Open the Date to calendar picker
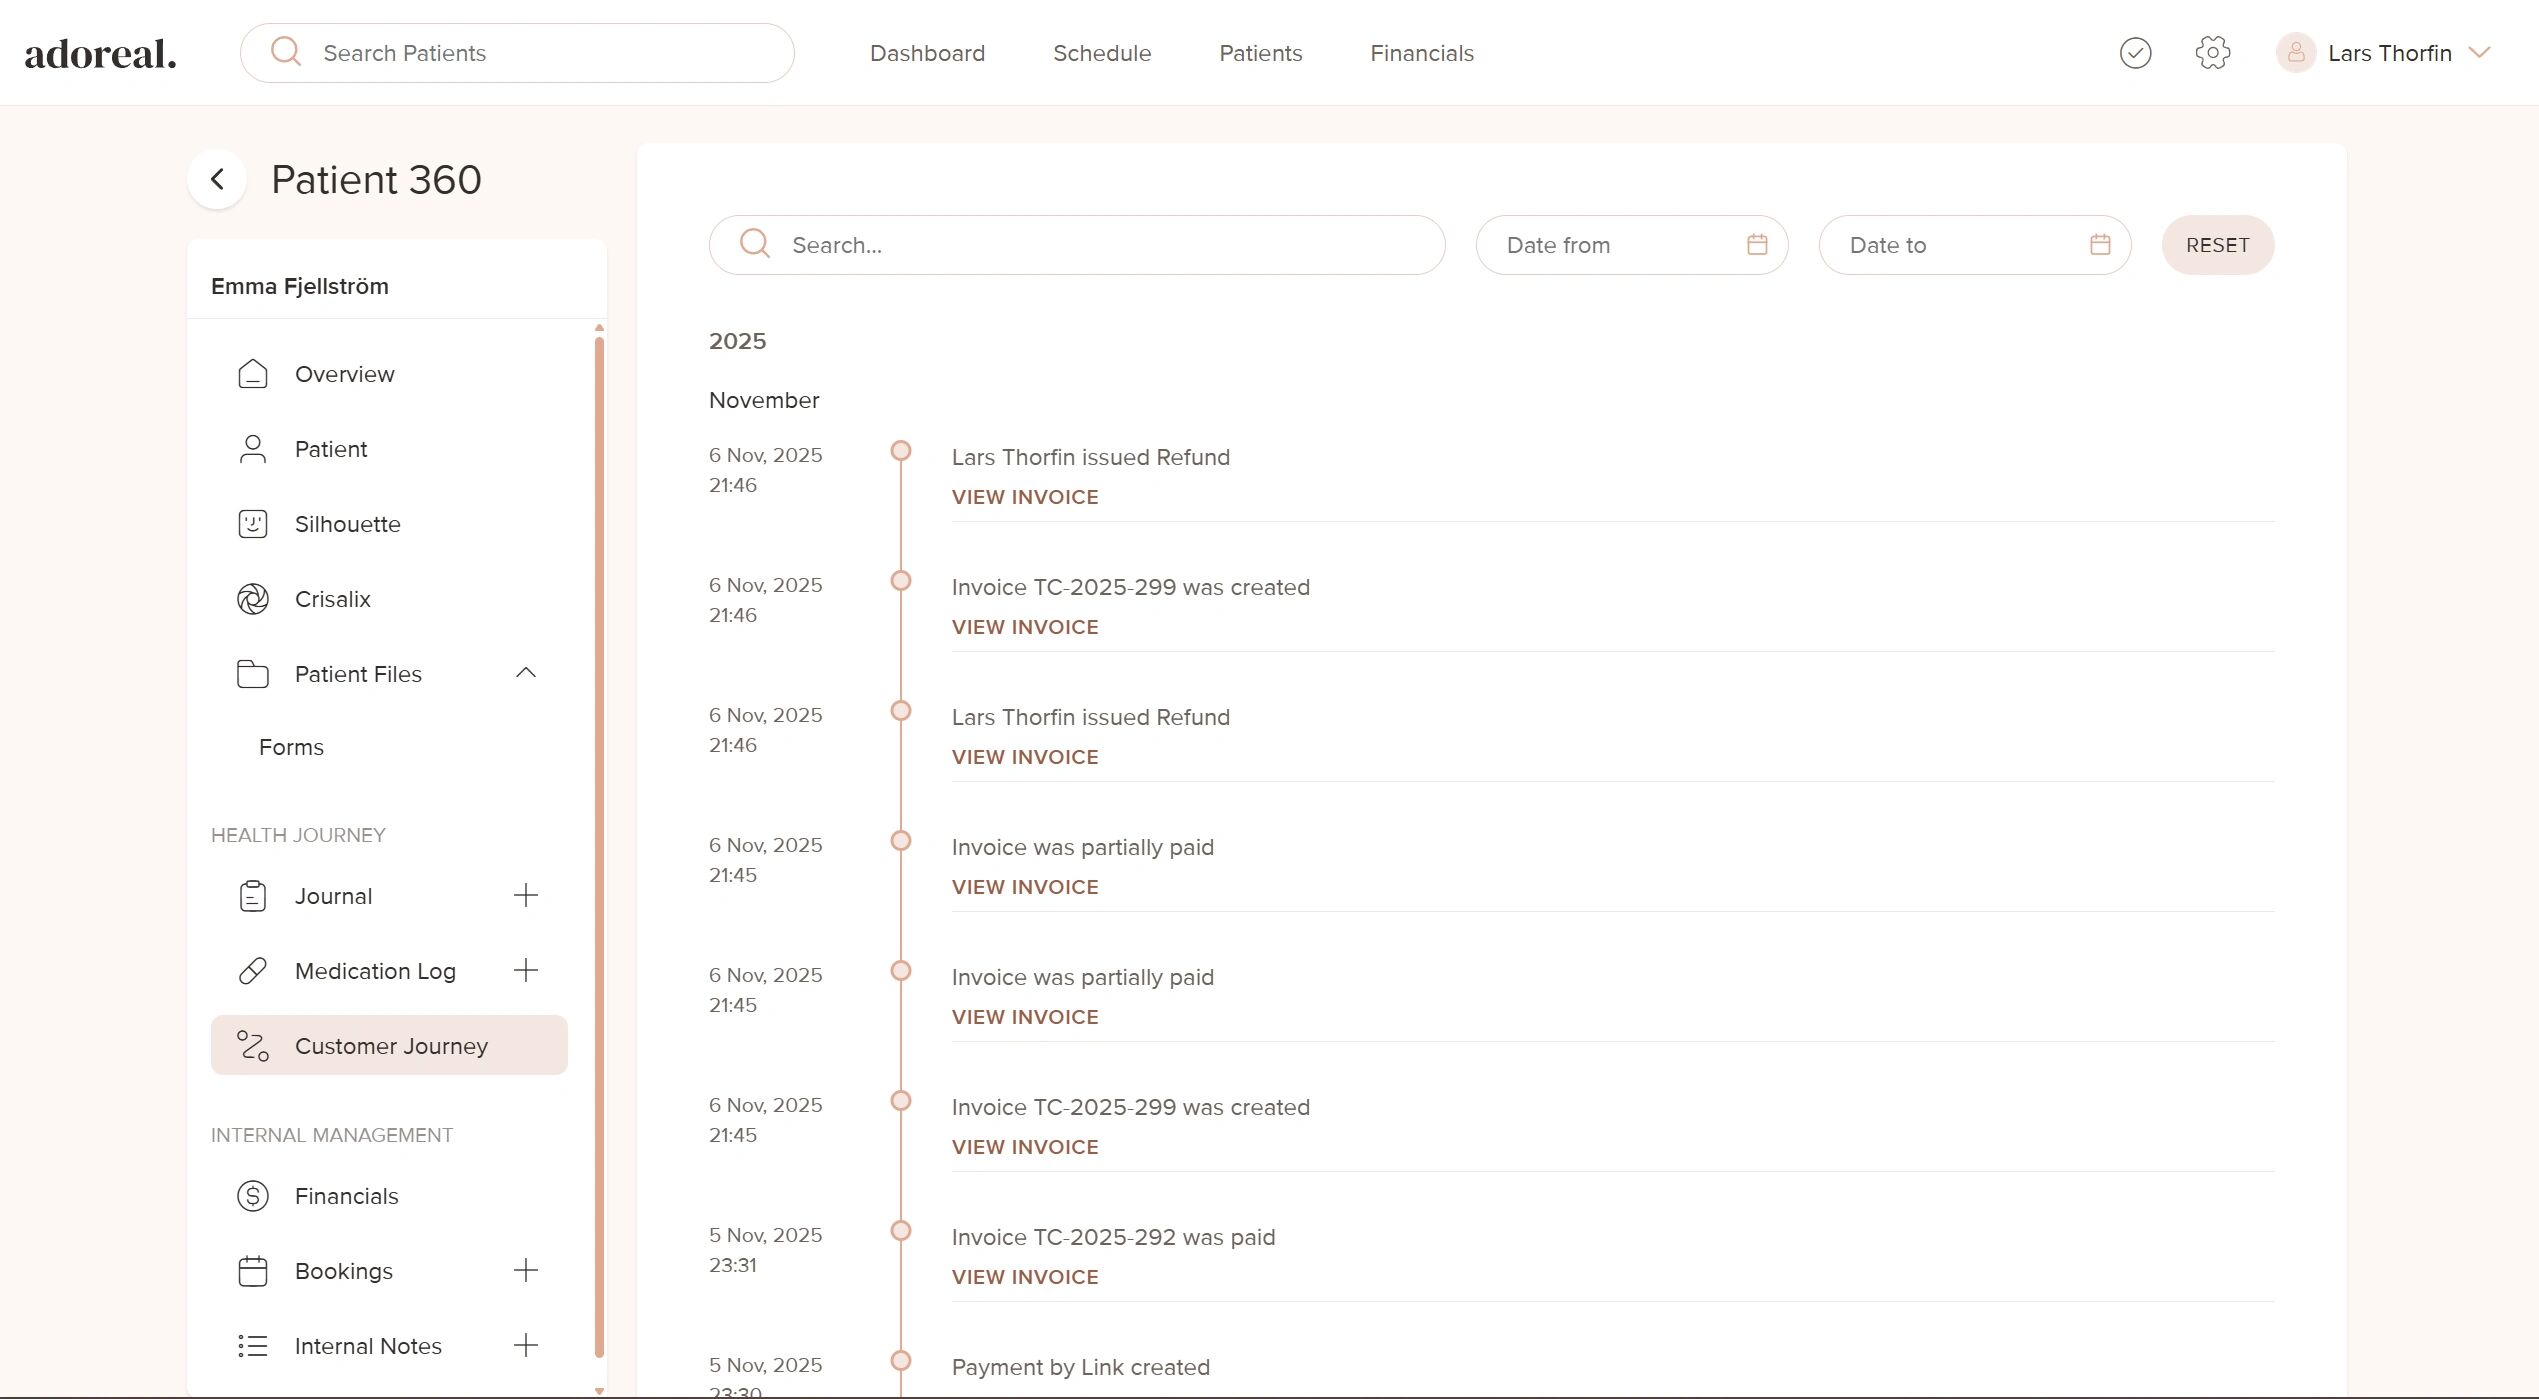 click(x=2100, y=245)
